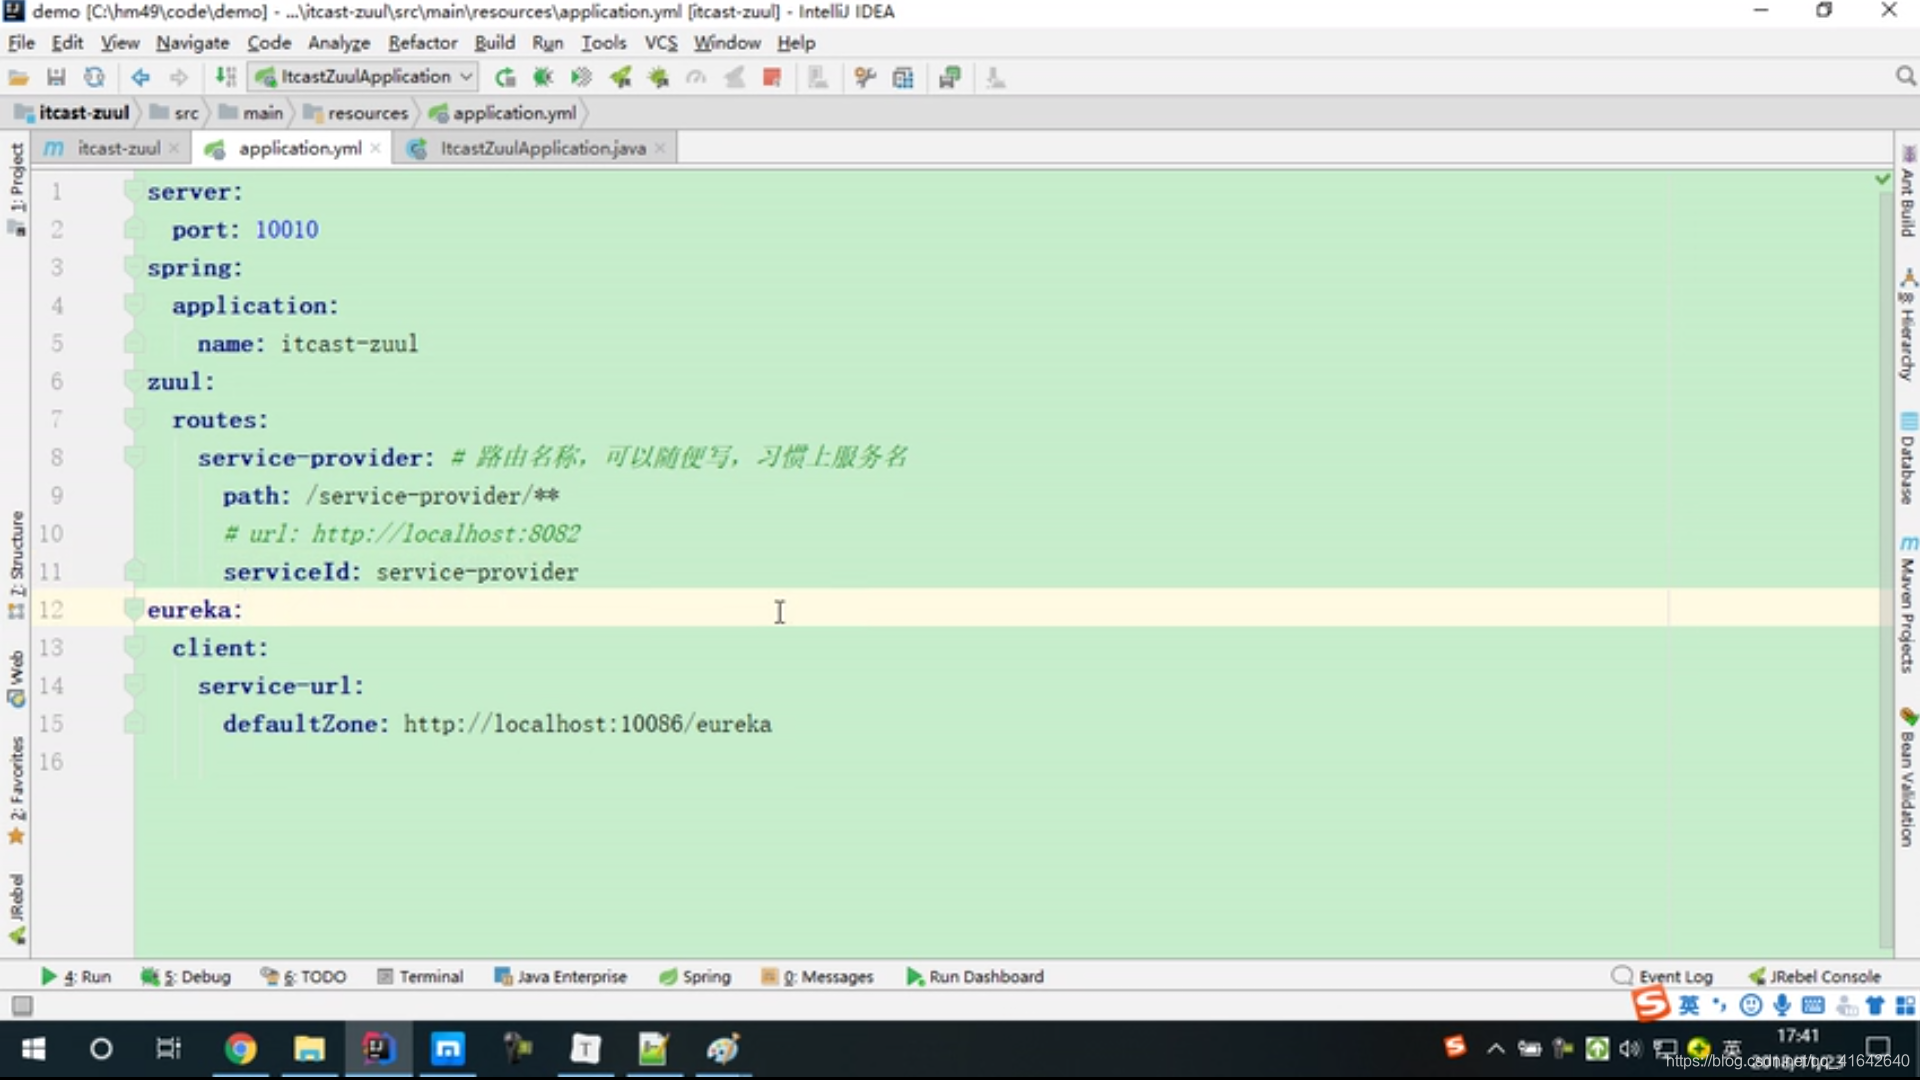Open the TODO tool window

click(303, 976)
